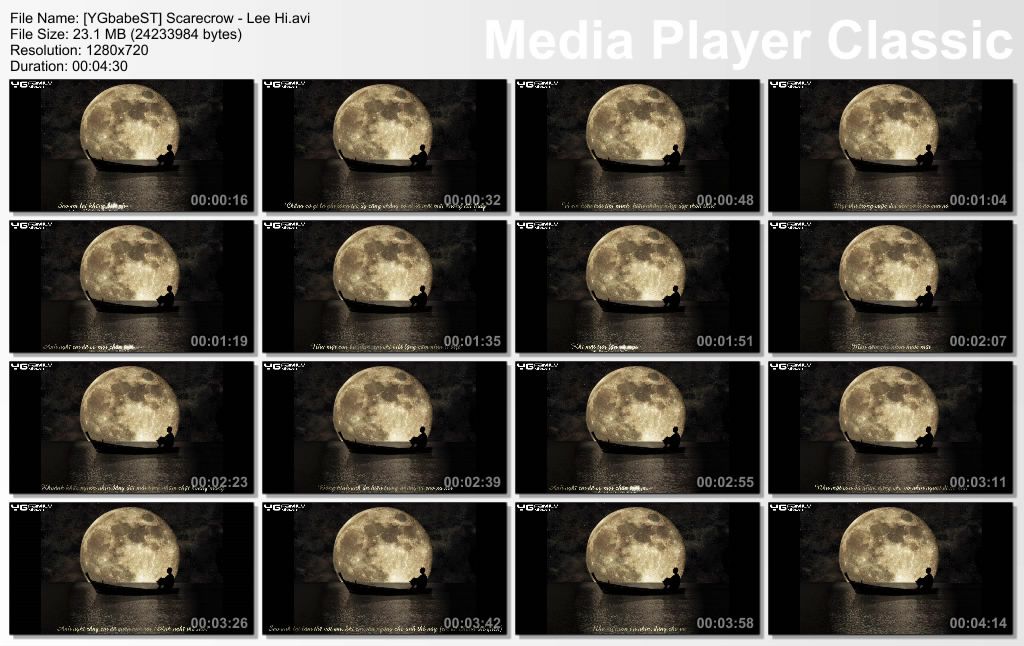1024x646 pixels.
Task: Choose the thumbnail with timestamp 00:03:26
Action: click(x=131, y=568)
